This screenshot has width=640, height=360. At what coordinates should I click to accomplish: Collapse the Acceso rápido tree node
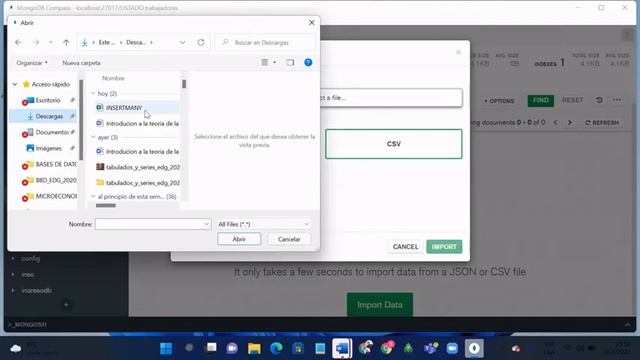(x=15, y=84)
